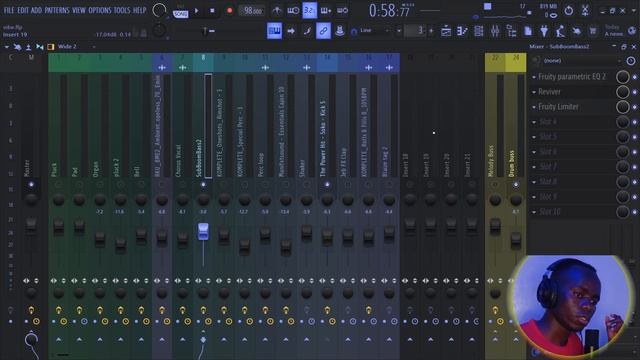
Task: Mute the Master mixer track
Action: tap(31, 185)
